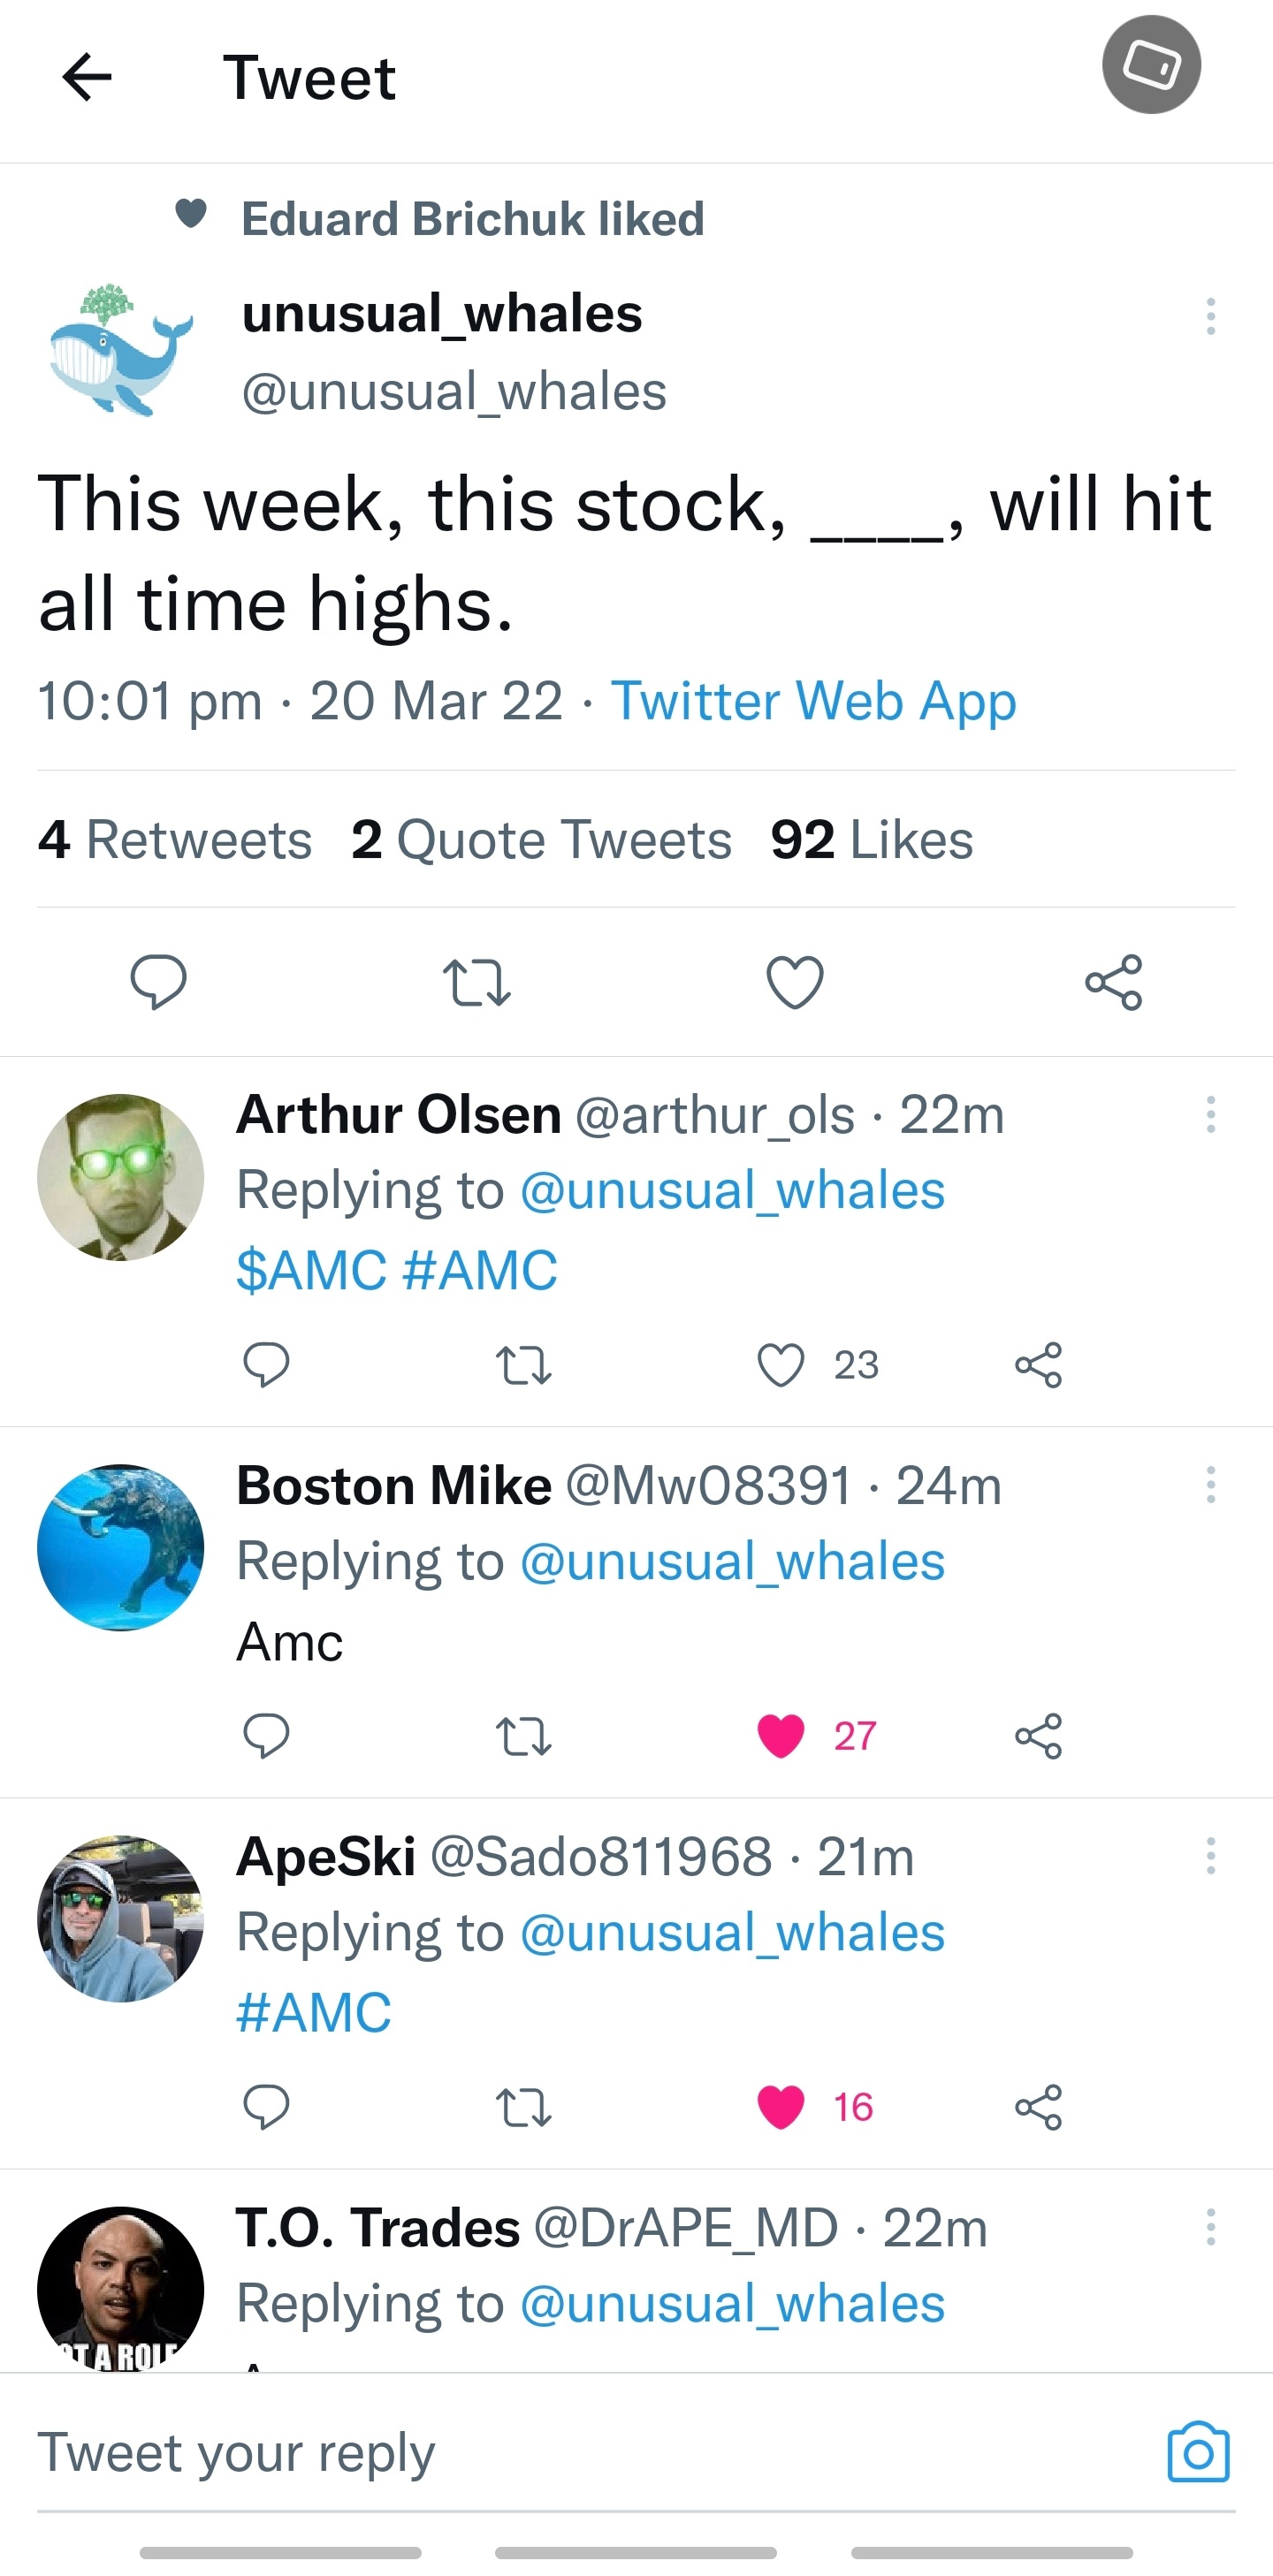Open the Twitter Web App link
Image resolution: width=1273 pixels, height=2576 pixels.
813,700
